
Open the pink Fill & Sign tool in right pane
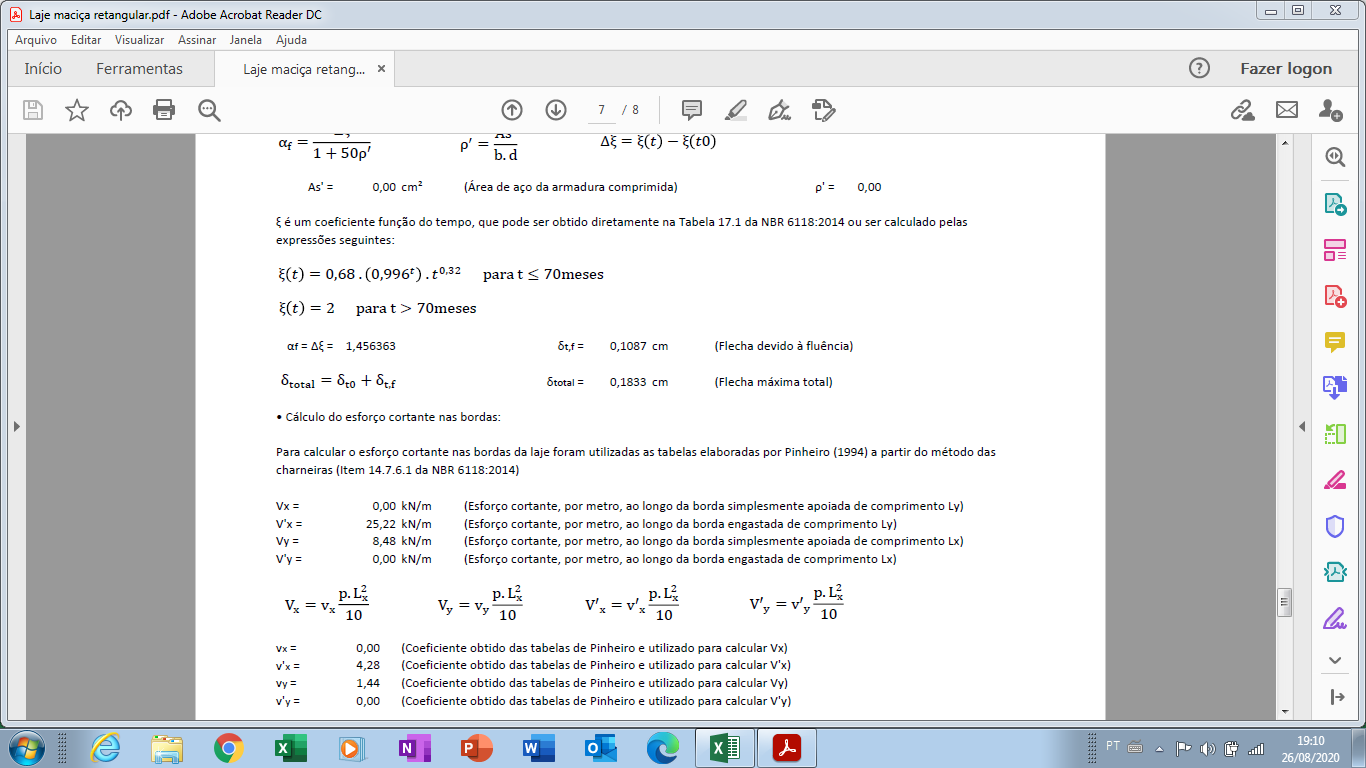(x=1335, y=480)
